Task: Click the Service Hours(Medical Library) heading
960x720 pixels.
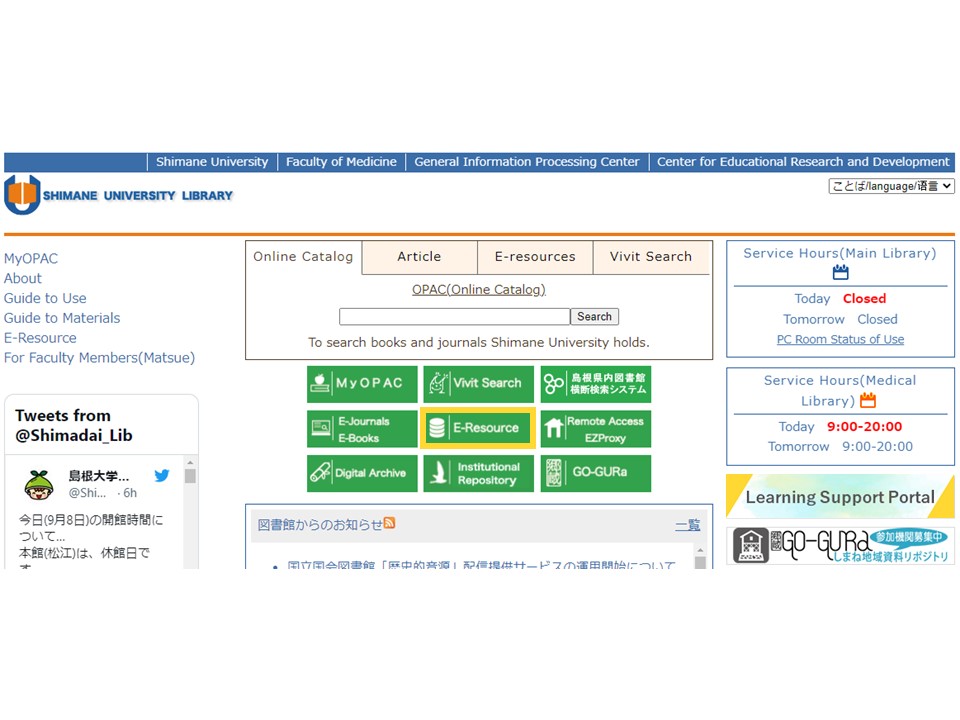Action: tap(840, 391)
